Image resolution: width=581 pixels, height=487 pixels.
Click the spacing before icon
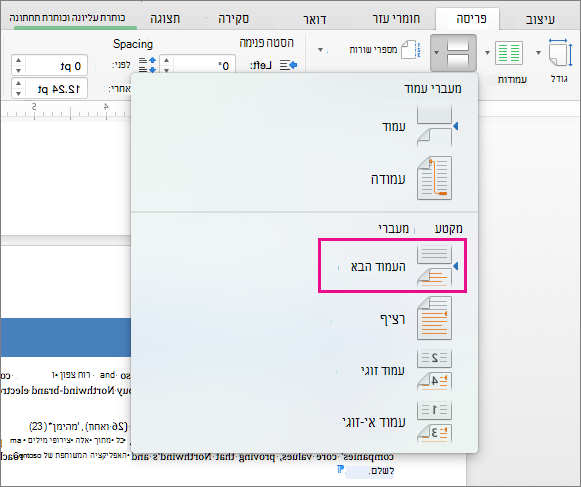[147, 64]
